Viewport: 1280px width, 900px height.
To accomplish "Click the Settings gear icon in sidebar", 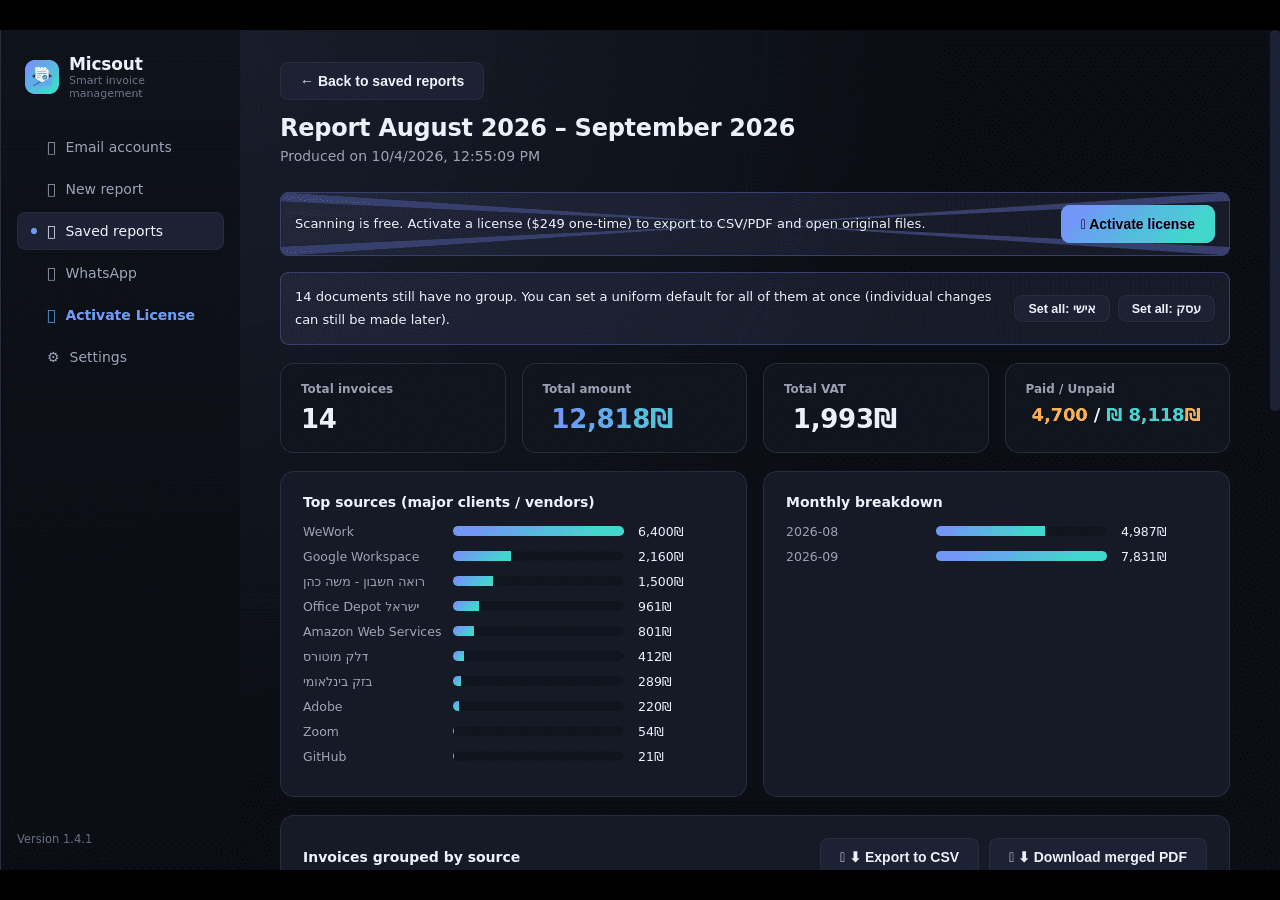I will (53, 357).
